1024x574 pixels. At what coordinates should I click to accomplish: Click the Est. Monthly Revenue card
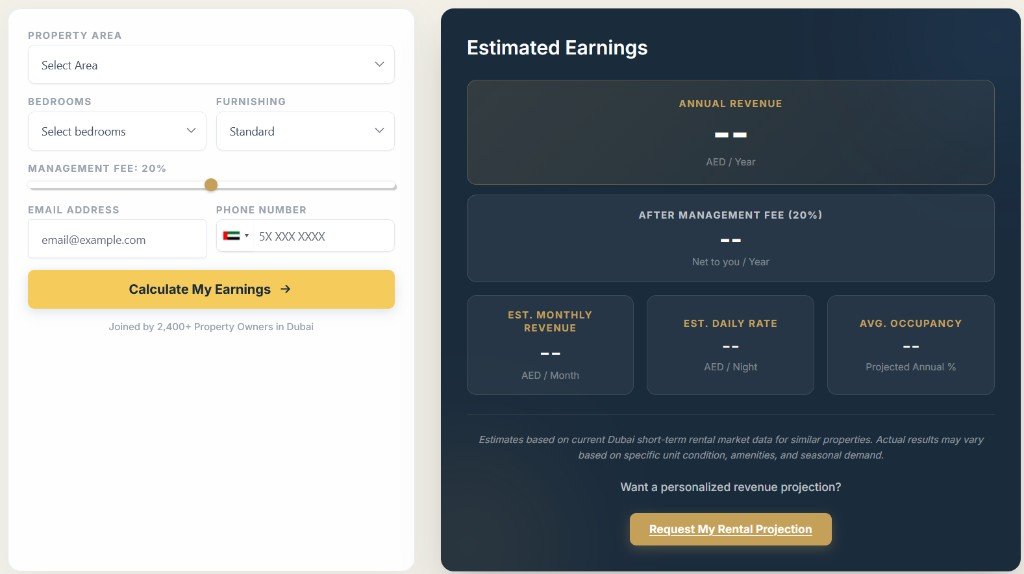click(x=550, y=345)
